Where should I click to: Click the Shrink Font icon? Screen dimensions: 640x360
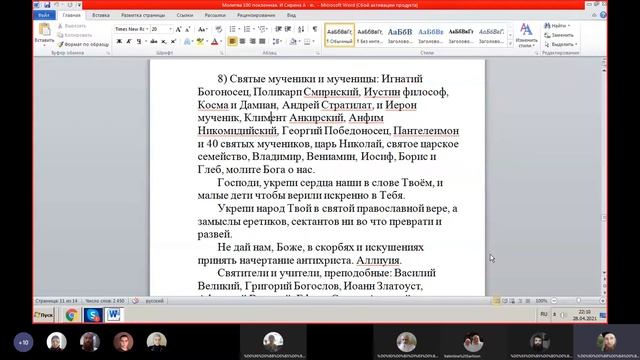188,29
